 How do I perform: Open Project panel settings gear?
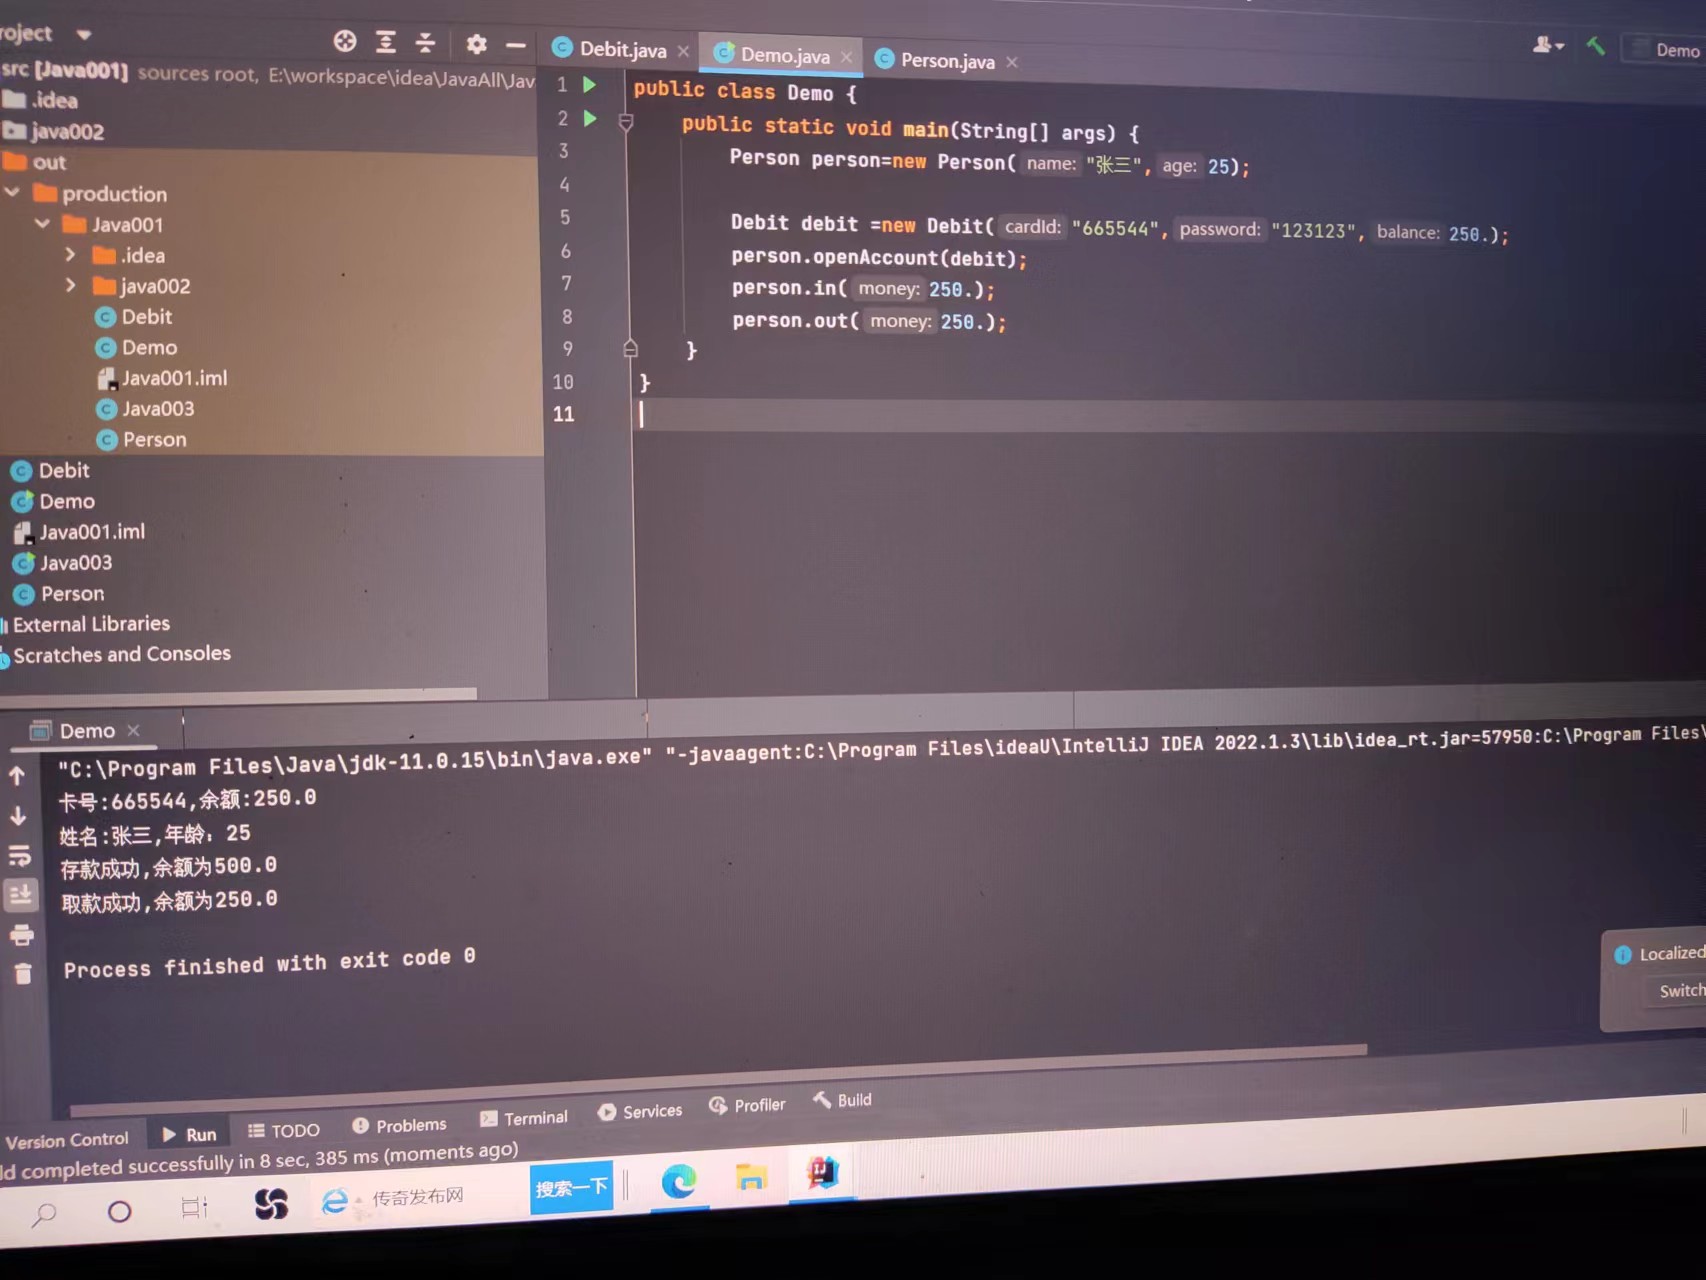(476, 44)
